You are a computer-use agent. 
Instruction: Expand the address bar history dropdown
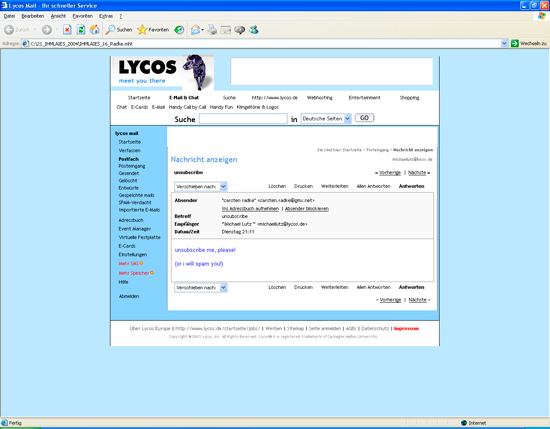pyautogui.click(x=504, y=43)
